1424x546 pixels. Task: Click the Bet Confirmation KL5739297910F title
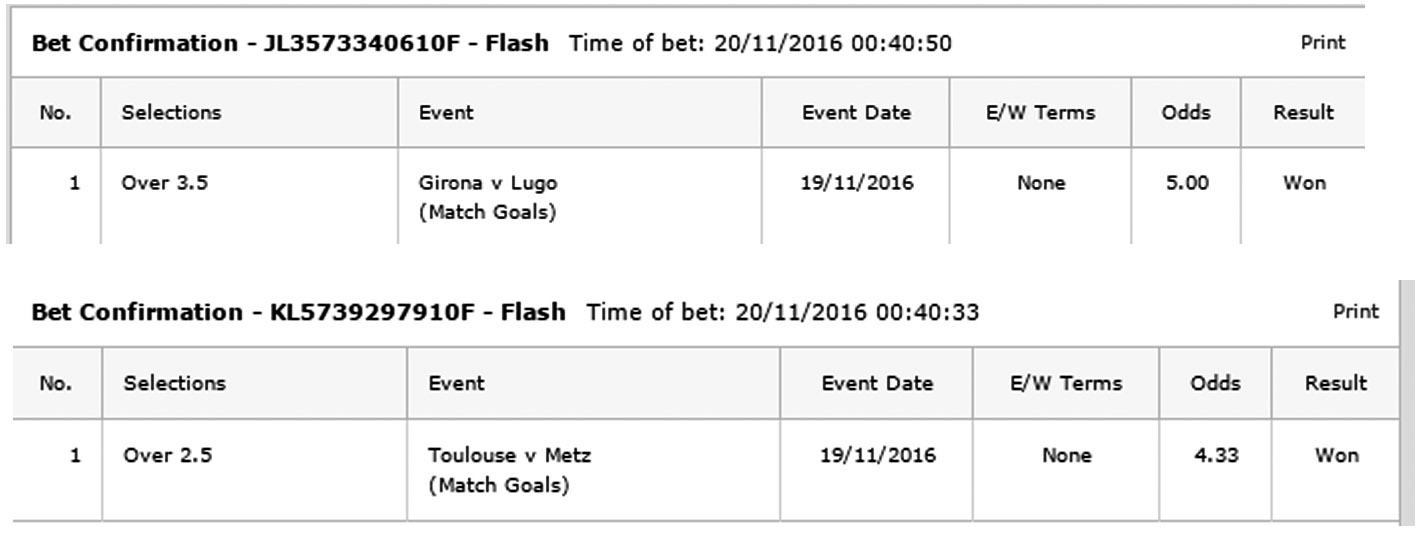click(x=298, y=313)
